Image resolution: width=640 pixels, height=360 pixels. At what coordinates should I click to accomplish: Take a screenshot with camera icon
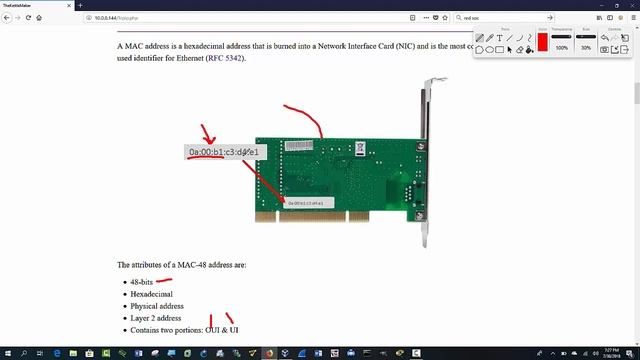tap(604, 50)
